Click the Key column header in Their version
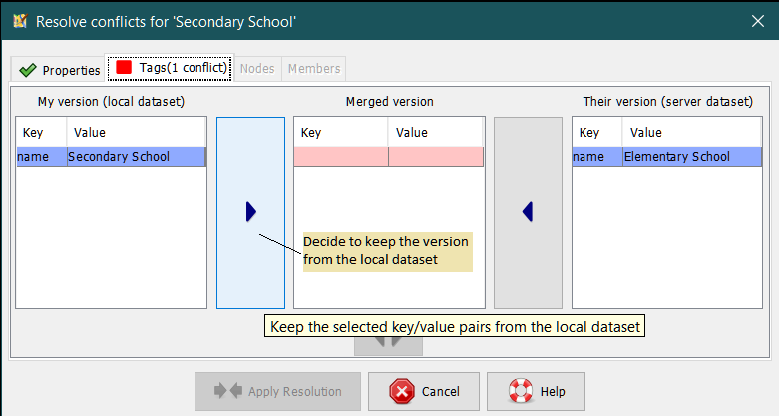Image resolution: width=779 pixels, height=416 pixels. coord(597,132)
